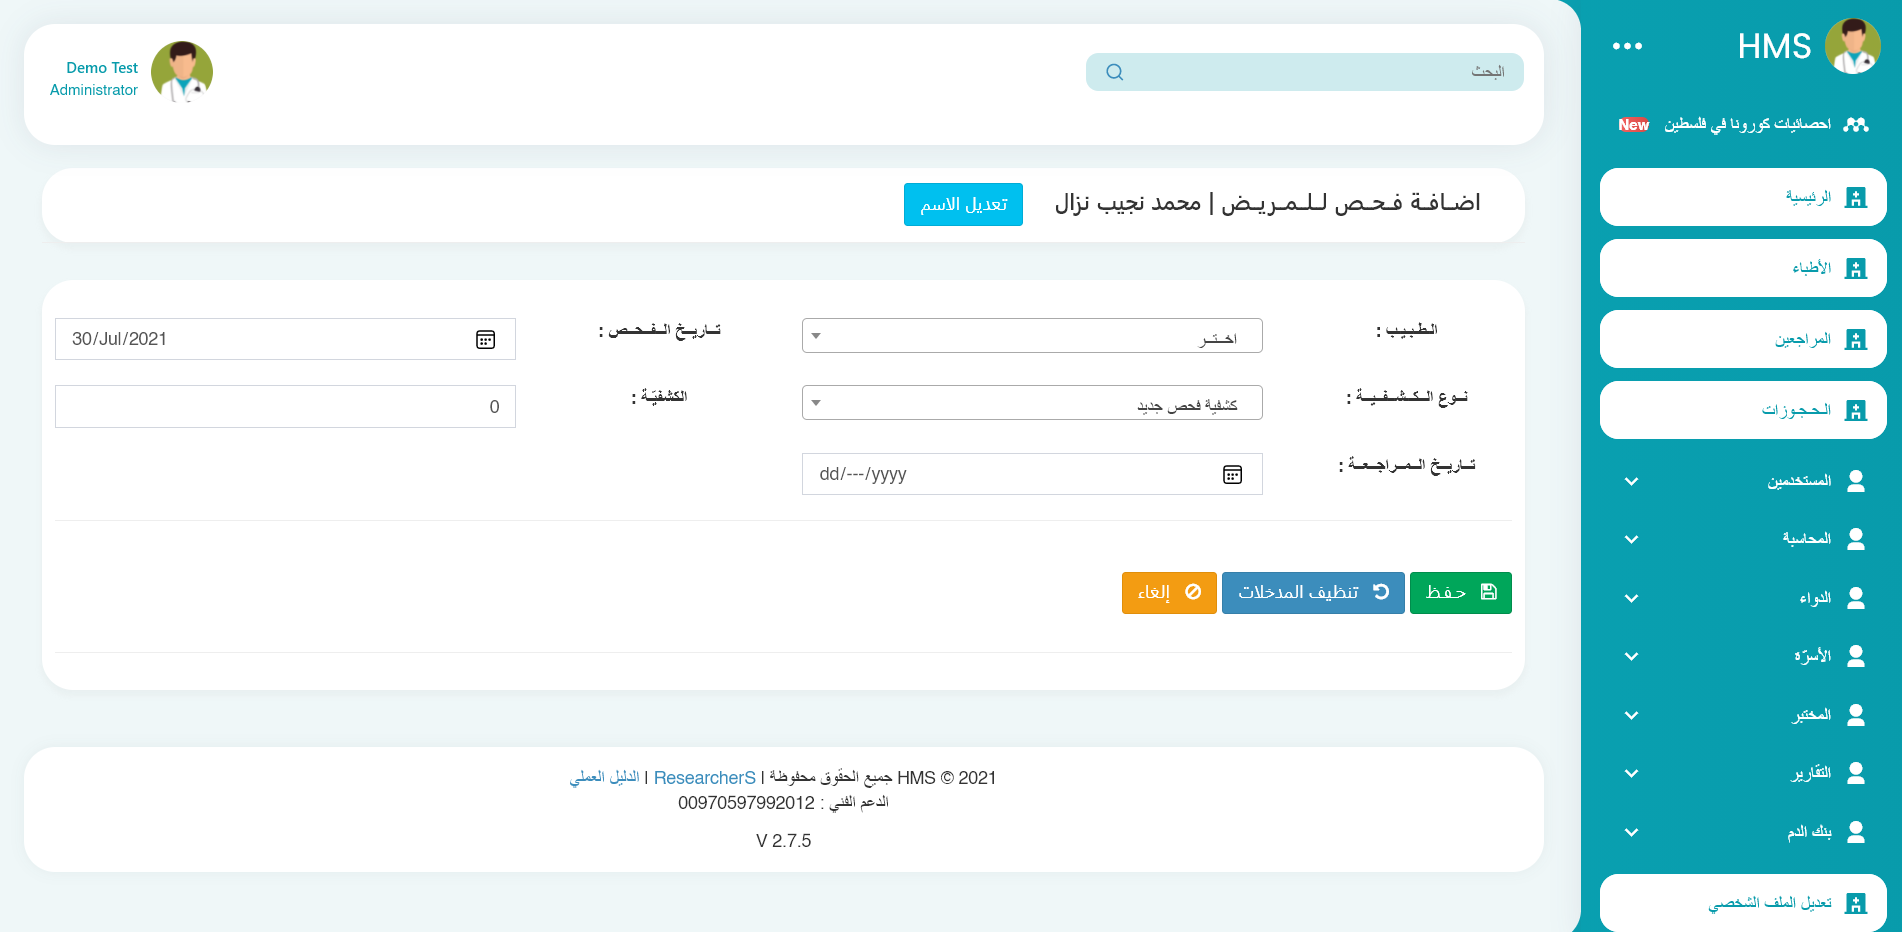Click the ResearcherS footer link

click(x=704, y=778)
